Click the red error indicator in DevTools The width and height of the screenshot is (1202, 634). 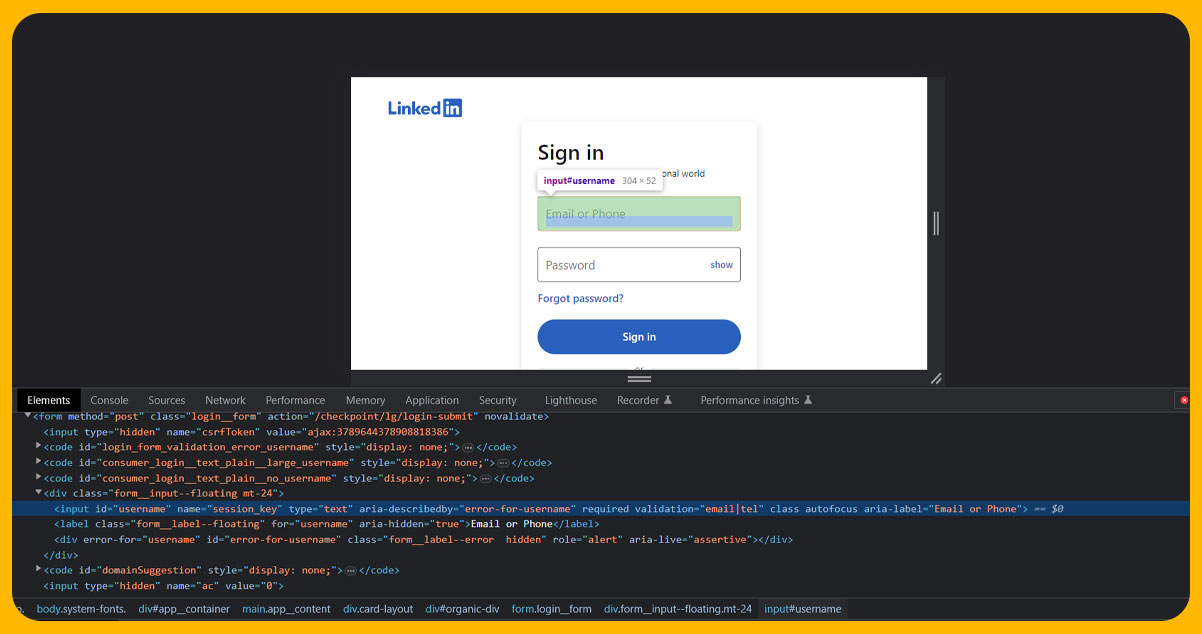pyautogui.click(x=1184, y=400)
